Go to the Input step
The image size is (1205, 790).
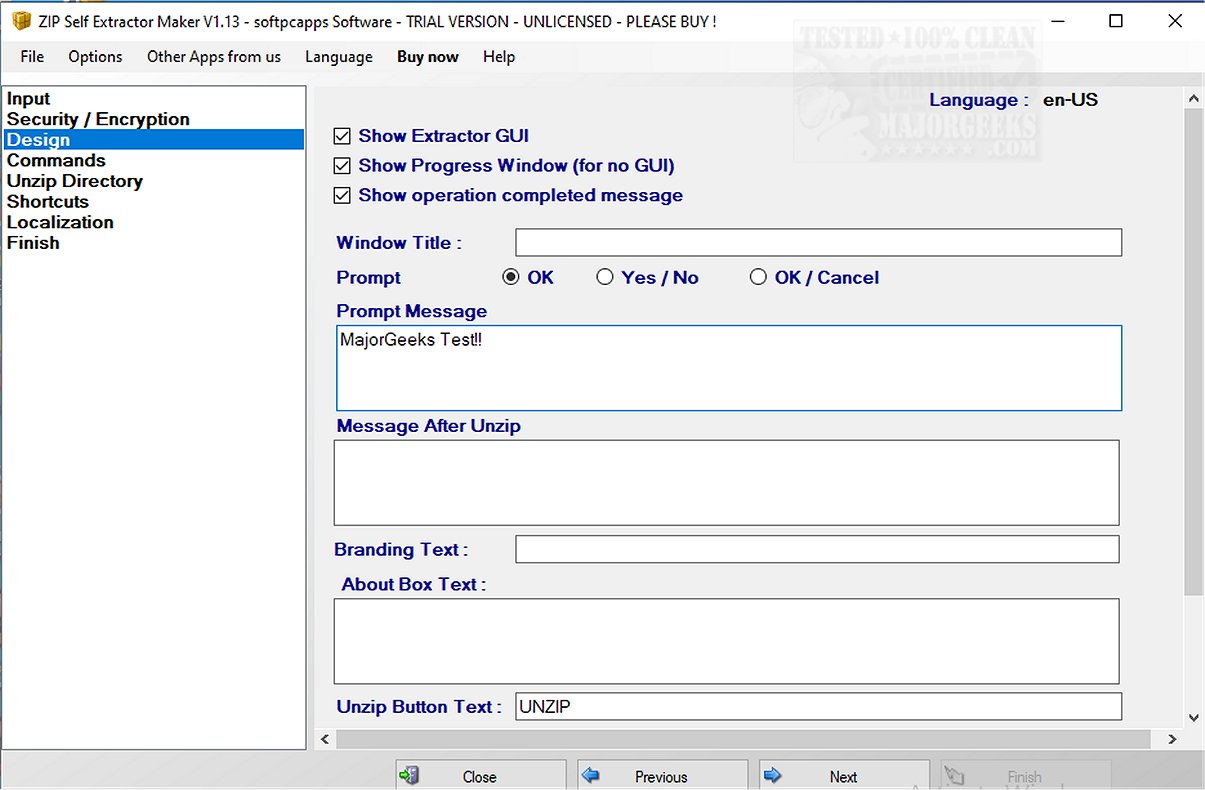(x=154, y=98)
